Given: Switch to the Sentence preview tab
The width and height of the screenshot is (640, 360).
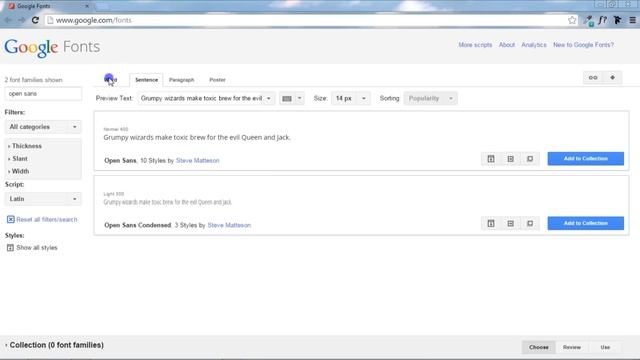Looking at the screenshot, I should [x=146, y=80].
